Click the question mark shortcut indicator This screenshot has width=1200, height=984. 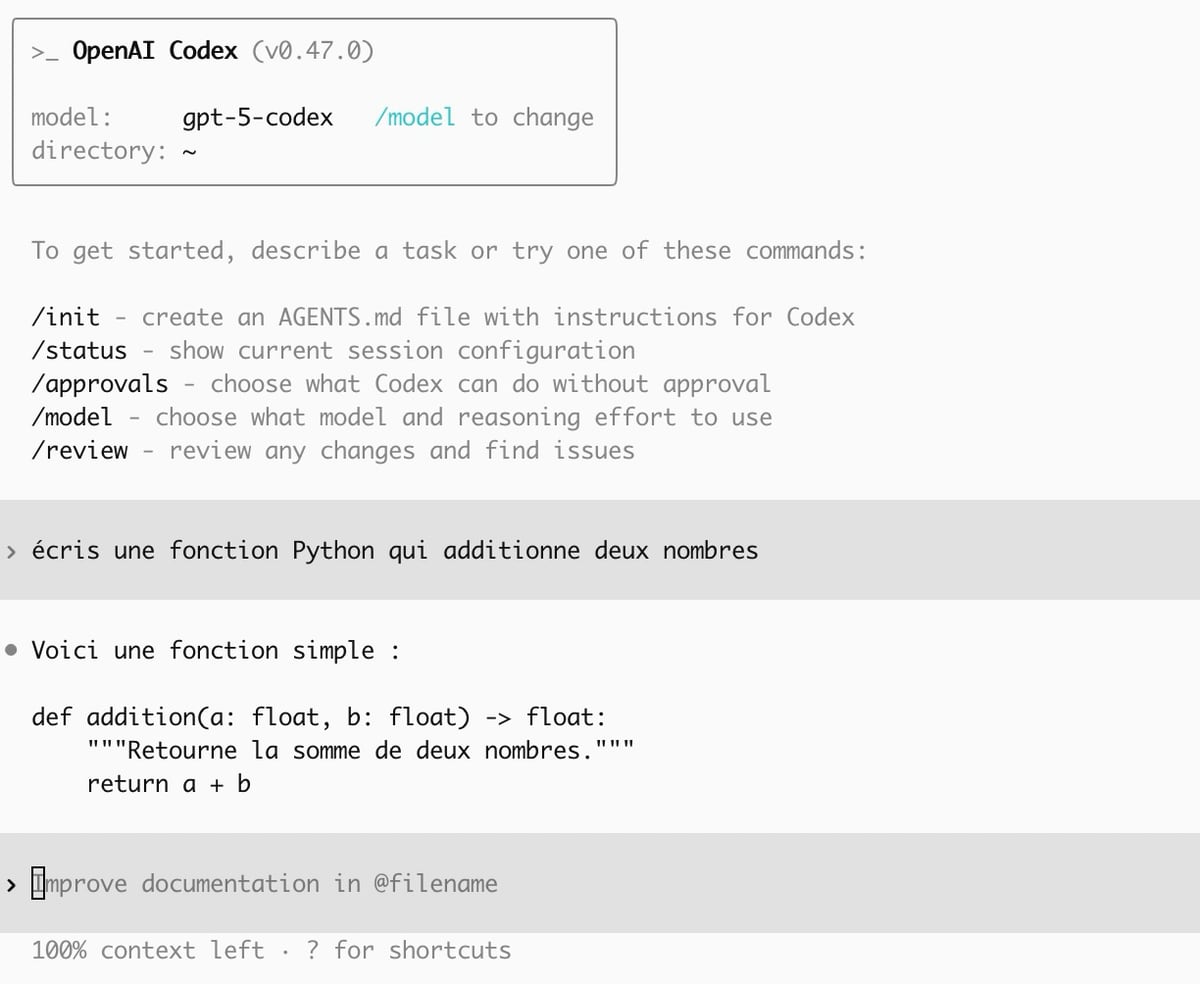click(312, 950)
